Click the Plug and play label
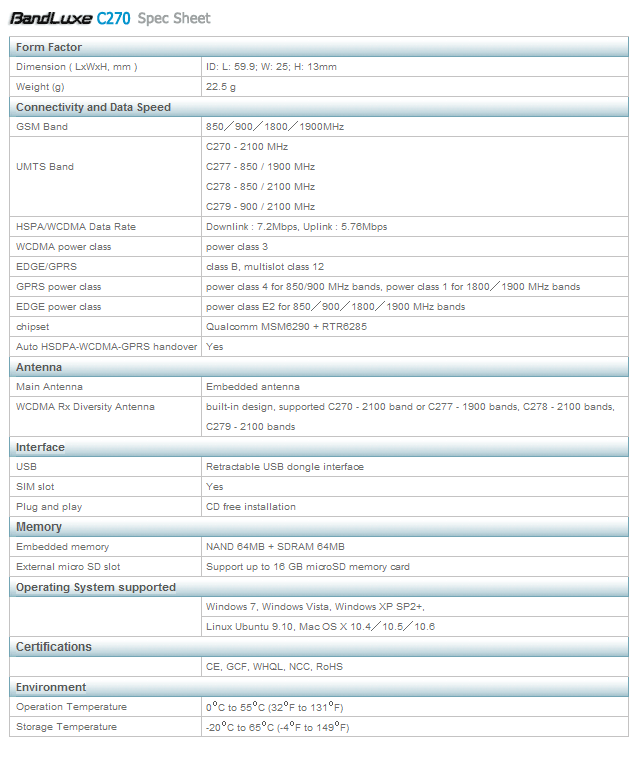Image resolution: width=634 pixels, height=760 pixels. pyautogui.click(x=49, y=507)
